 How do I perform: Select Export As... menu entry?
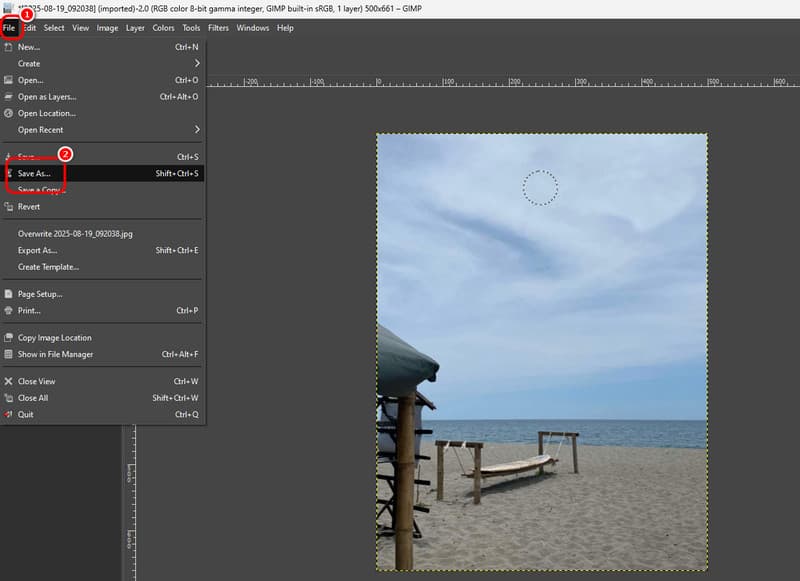(37, 250)
